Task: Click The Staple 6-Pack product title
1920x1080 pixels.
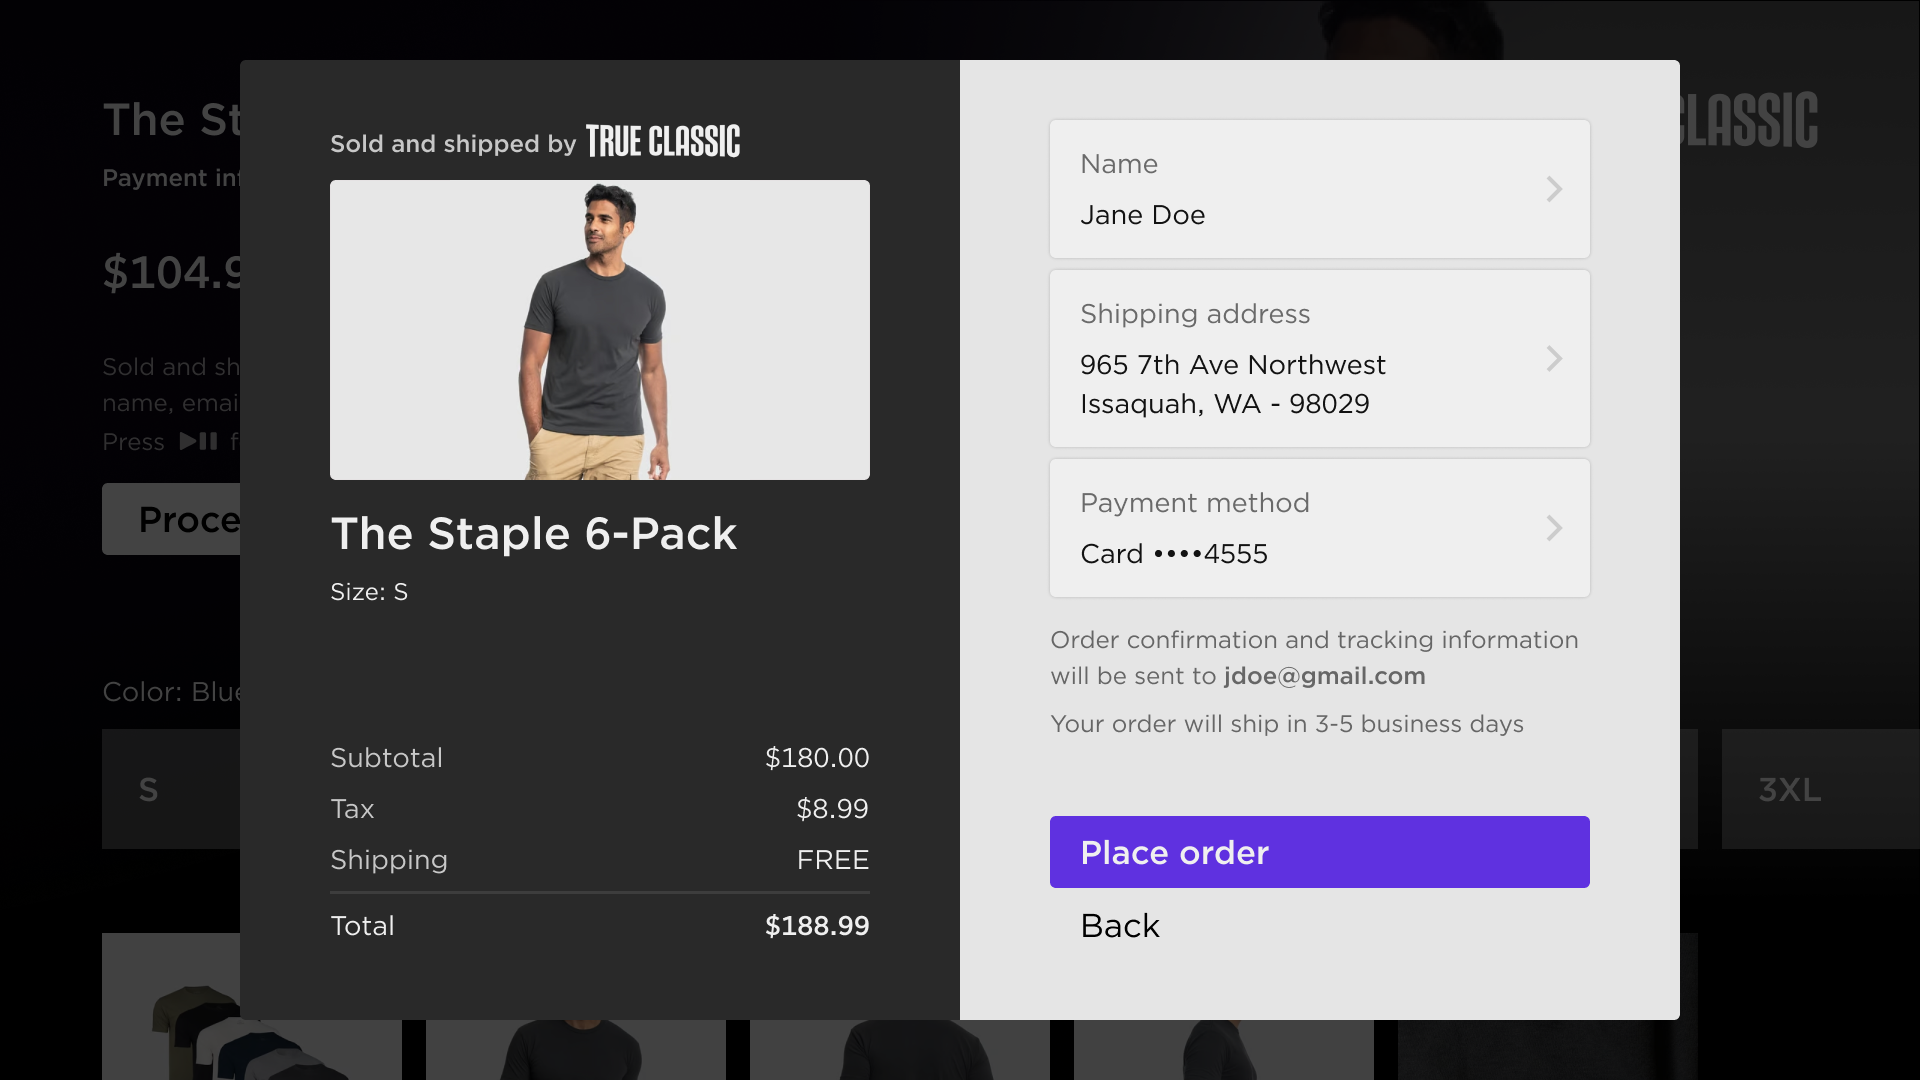Action: pos(533,534)
